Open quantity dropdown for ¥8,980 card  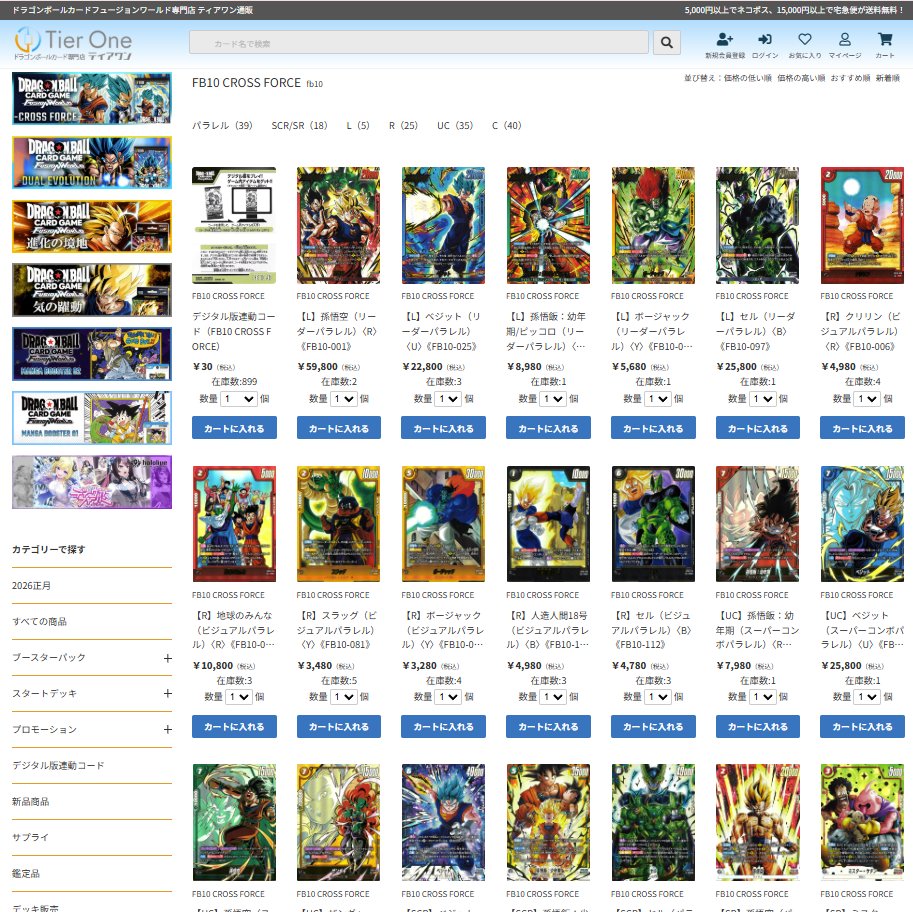coord(553,399)
